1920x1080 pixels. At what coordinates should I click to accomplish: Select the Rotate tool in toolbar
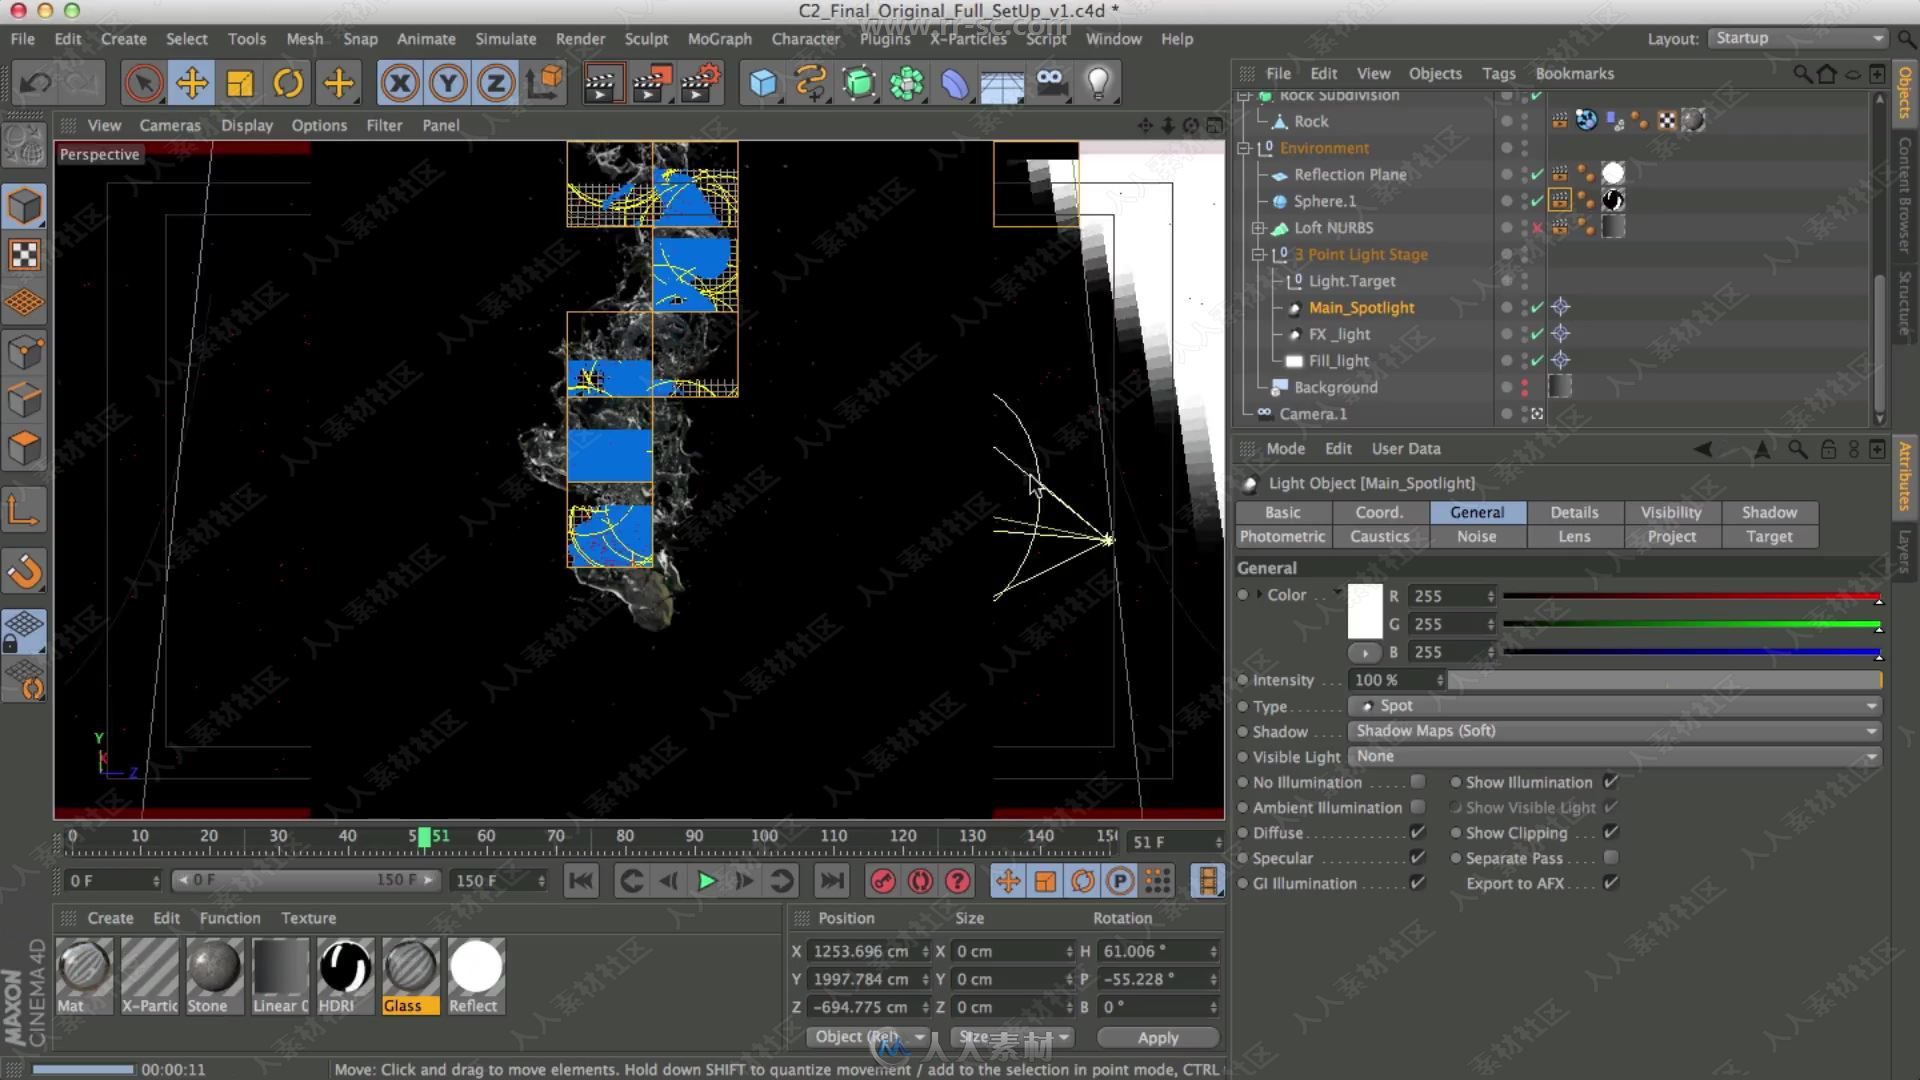289,82
